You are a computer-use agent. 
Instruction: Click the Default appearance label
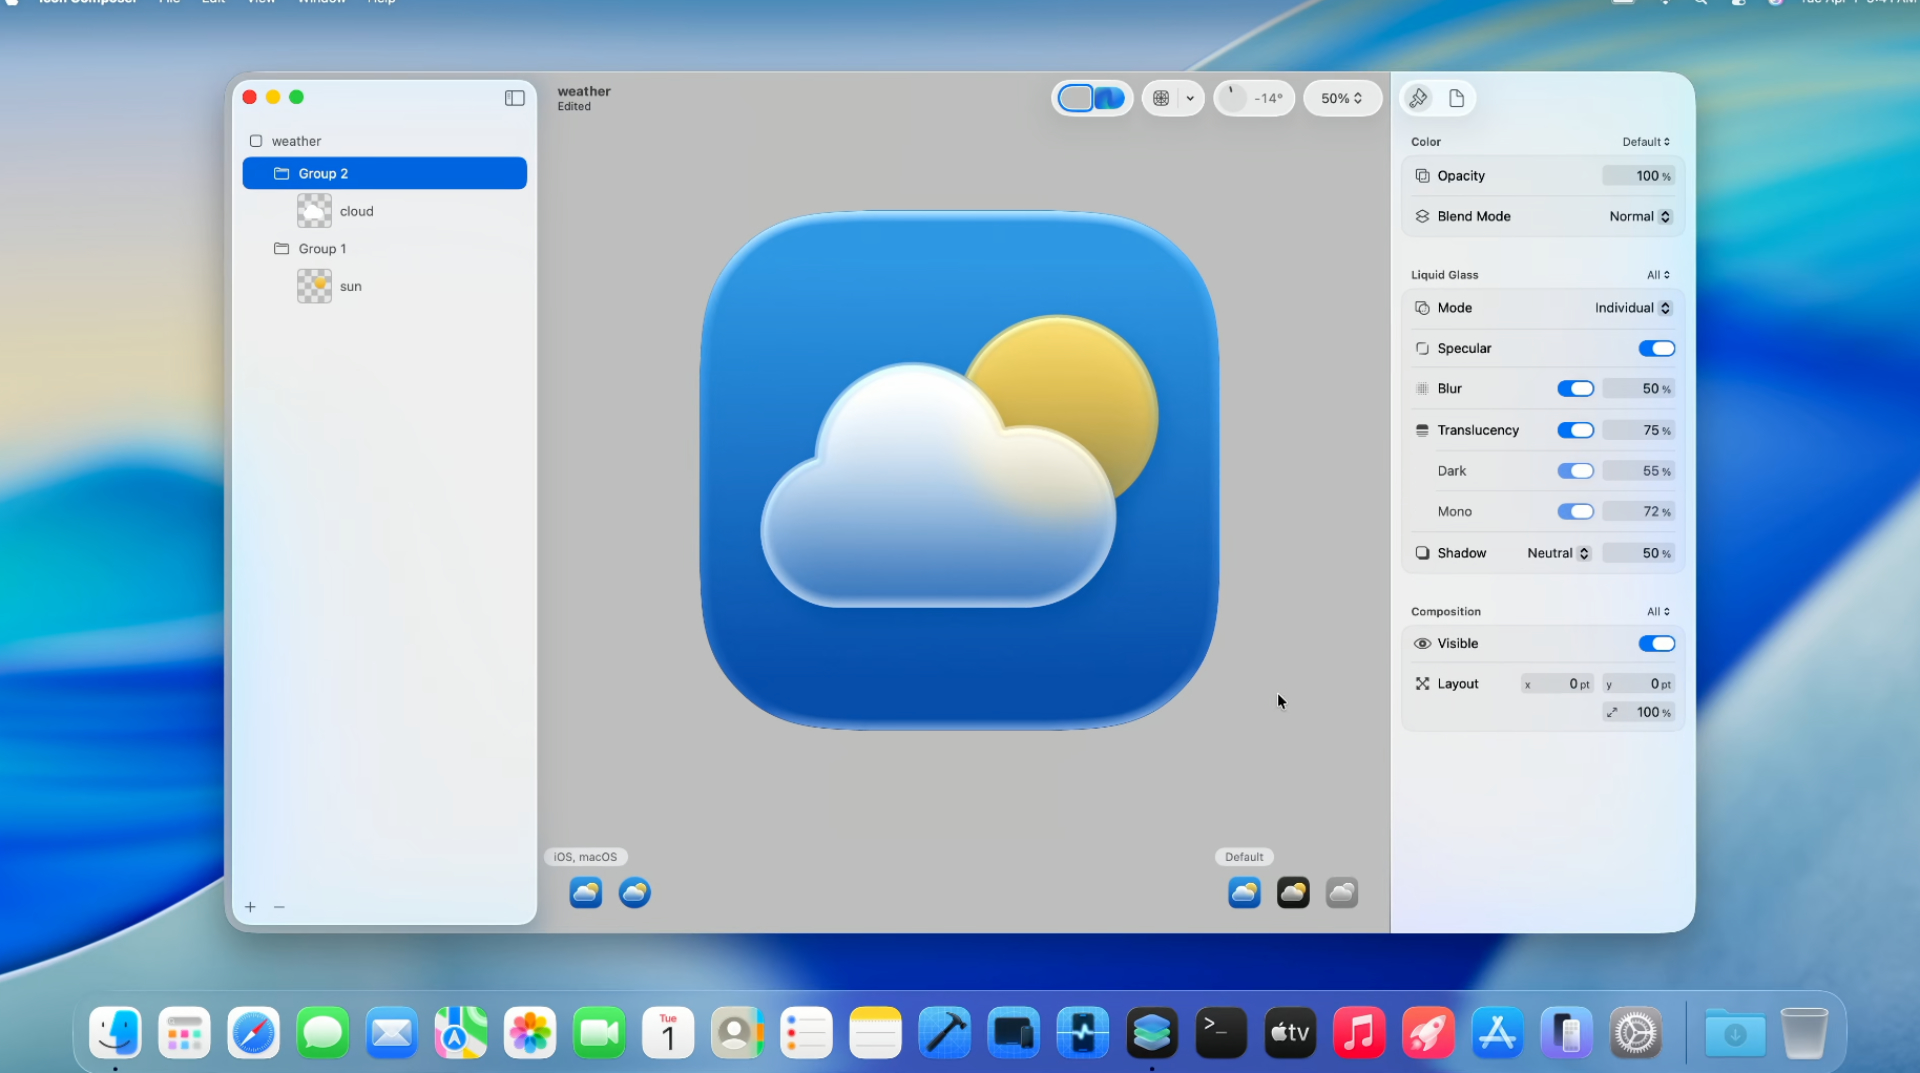(x=1244, y=857)
